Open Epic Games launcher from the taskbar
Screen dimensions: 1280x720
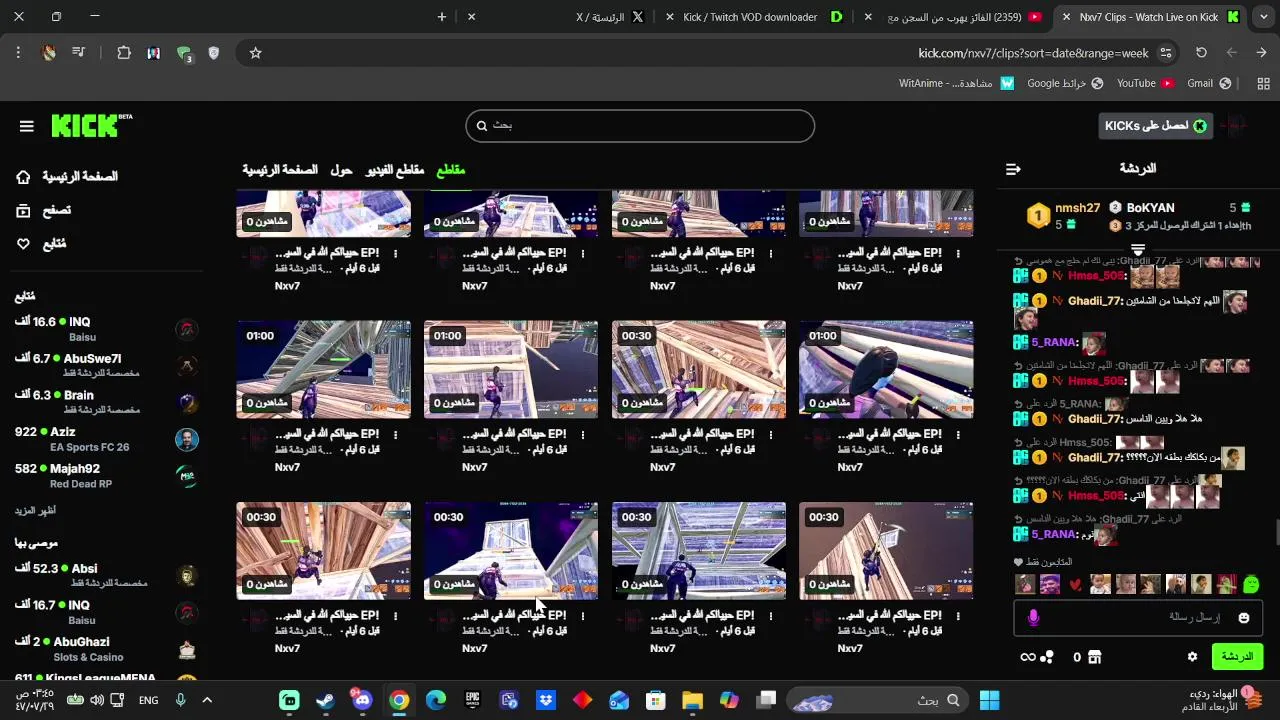472,700
